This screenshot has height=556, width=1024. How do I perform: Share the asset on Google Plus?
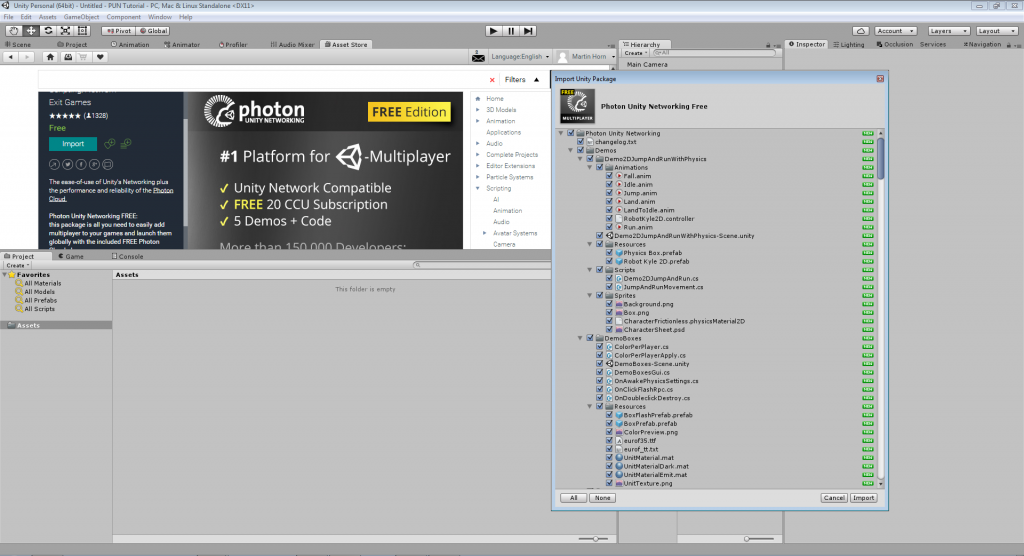tap(94, 165)
